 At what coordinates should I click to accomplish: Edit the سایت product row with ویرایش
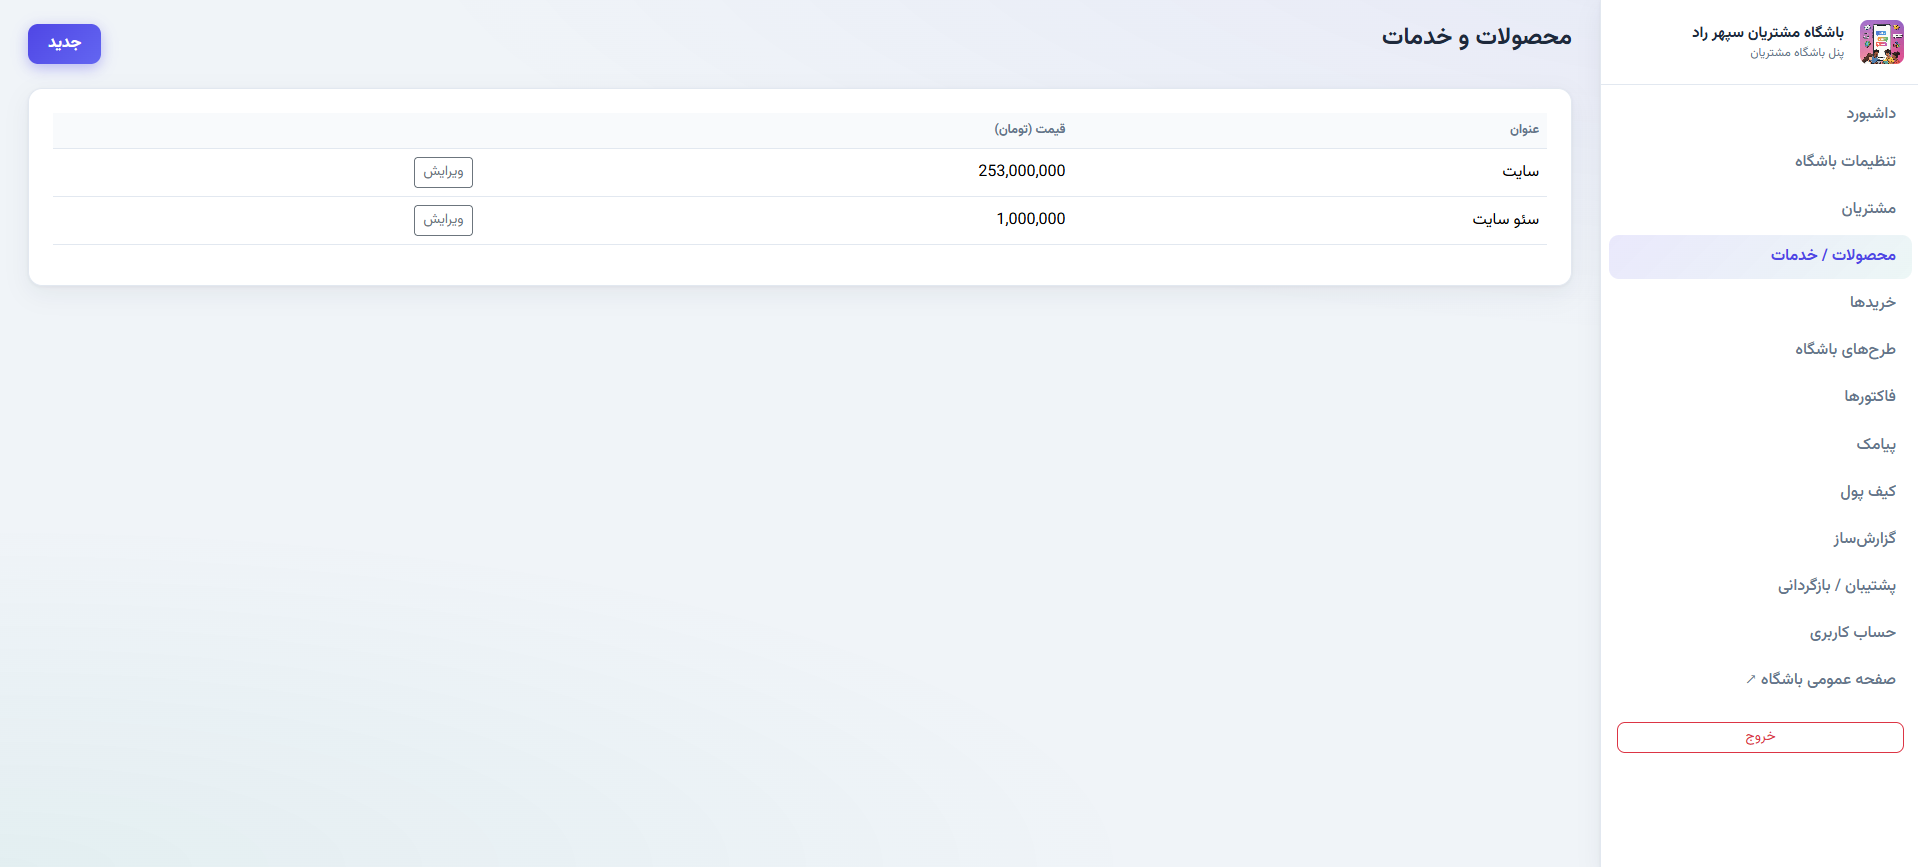click(443, 172)
